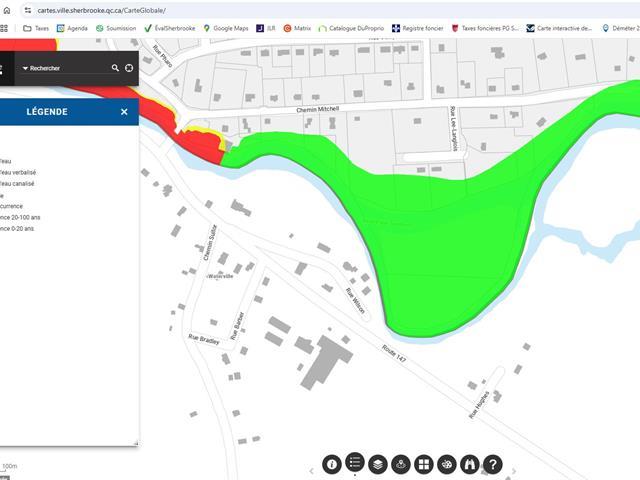Open the Taxes bookmark folder
Viewport: 640px width, 480px height.
pyautogui.click(x=36, y=28)
